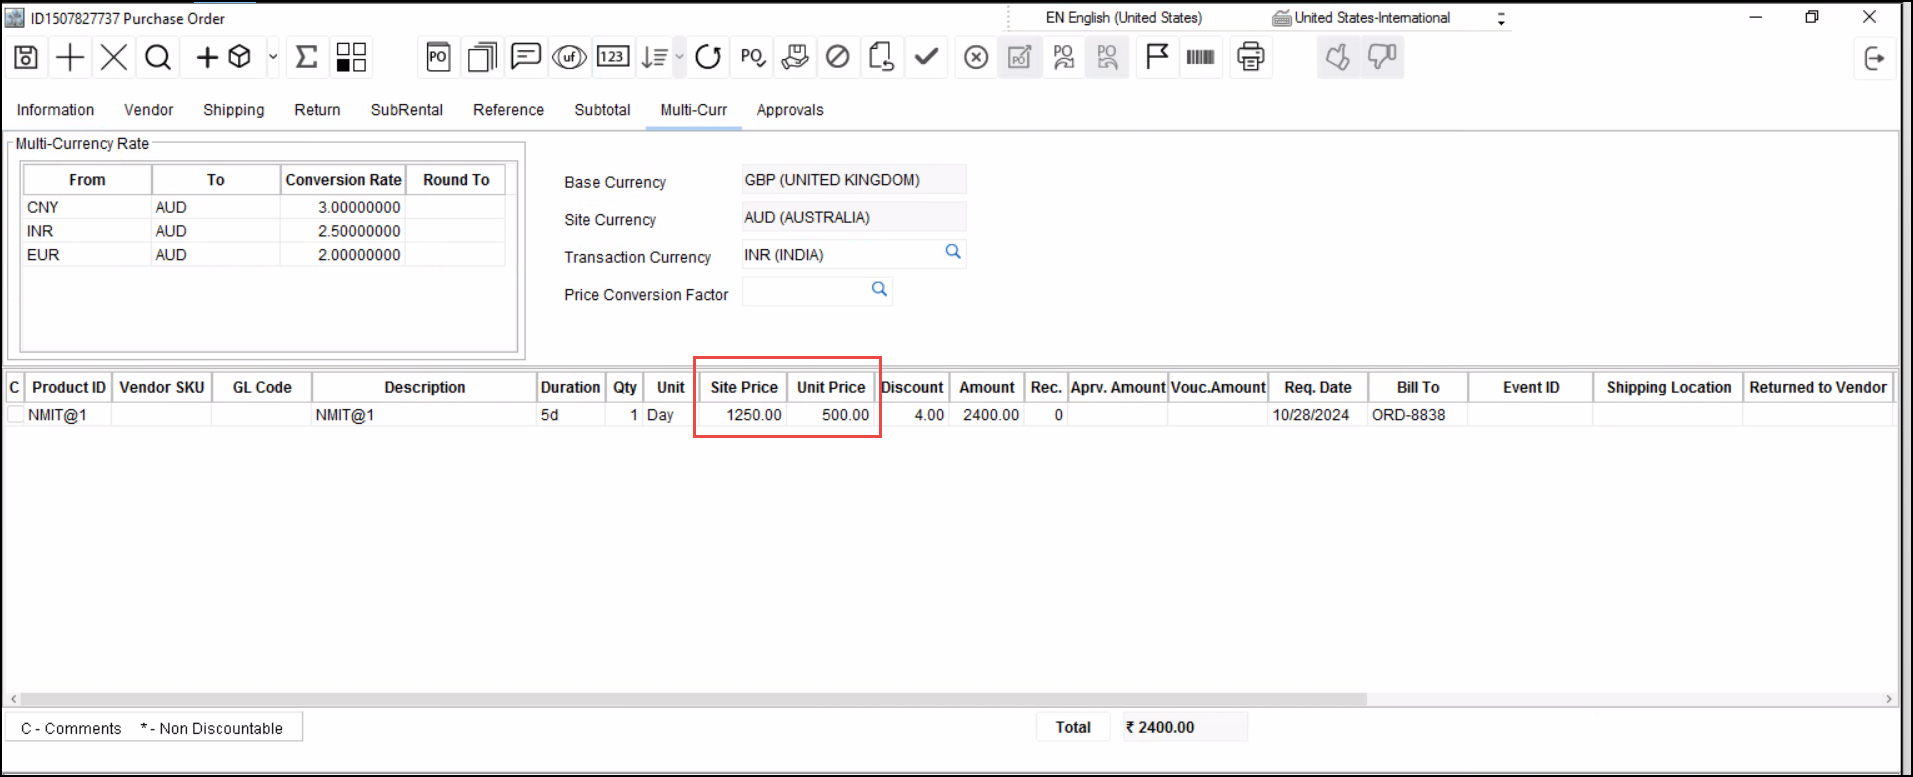Click the exit door arrow icon
1913x777 pixels.
[x=1874, y=58]
